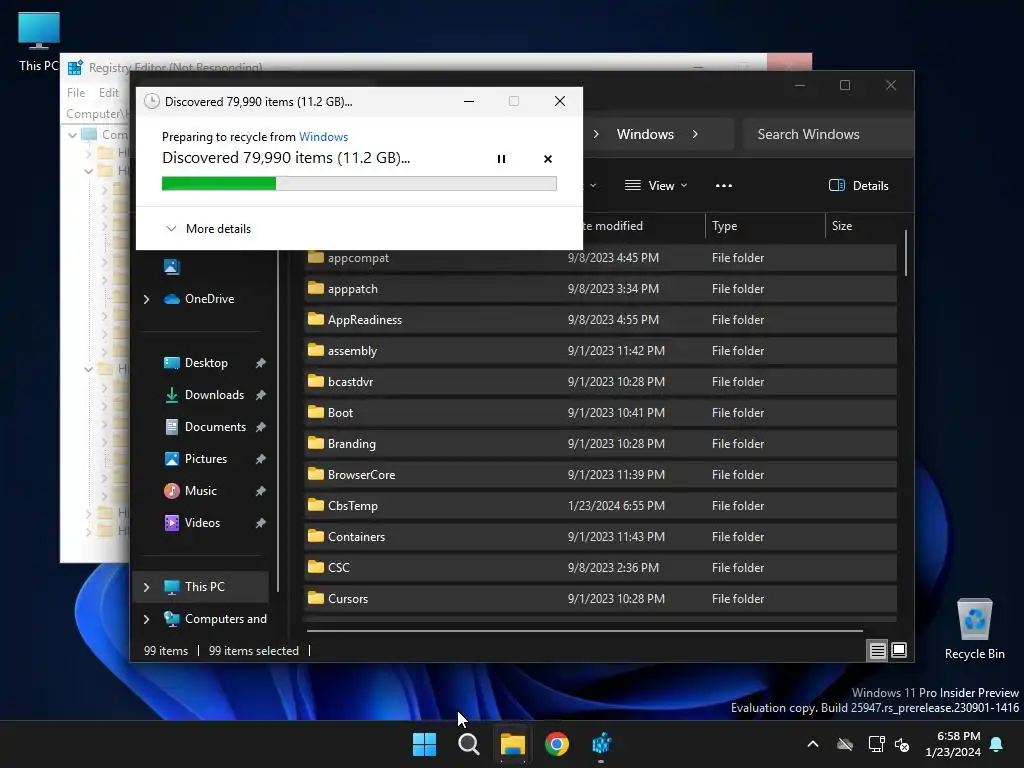The width and height of the screenshot is (1024, 768).
Task: Open the clock showing 6:58 PM
Action: coord(953,744)
